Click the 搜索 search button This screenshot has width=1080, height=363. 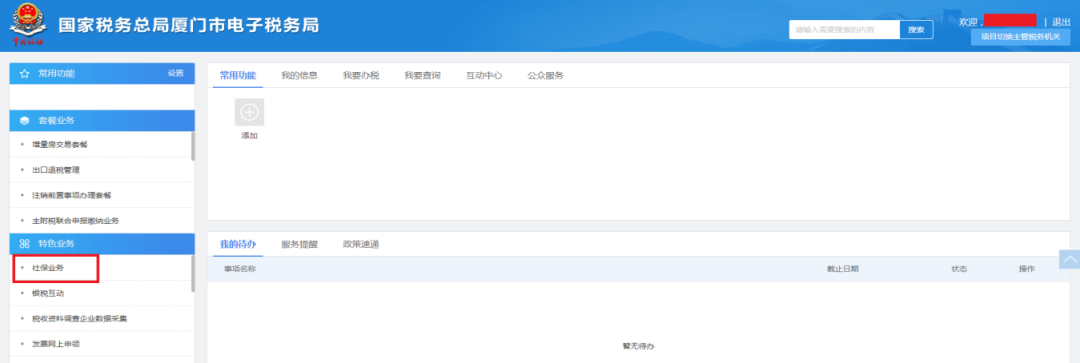(x=916, y=30)
